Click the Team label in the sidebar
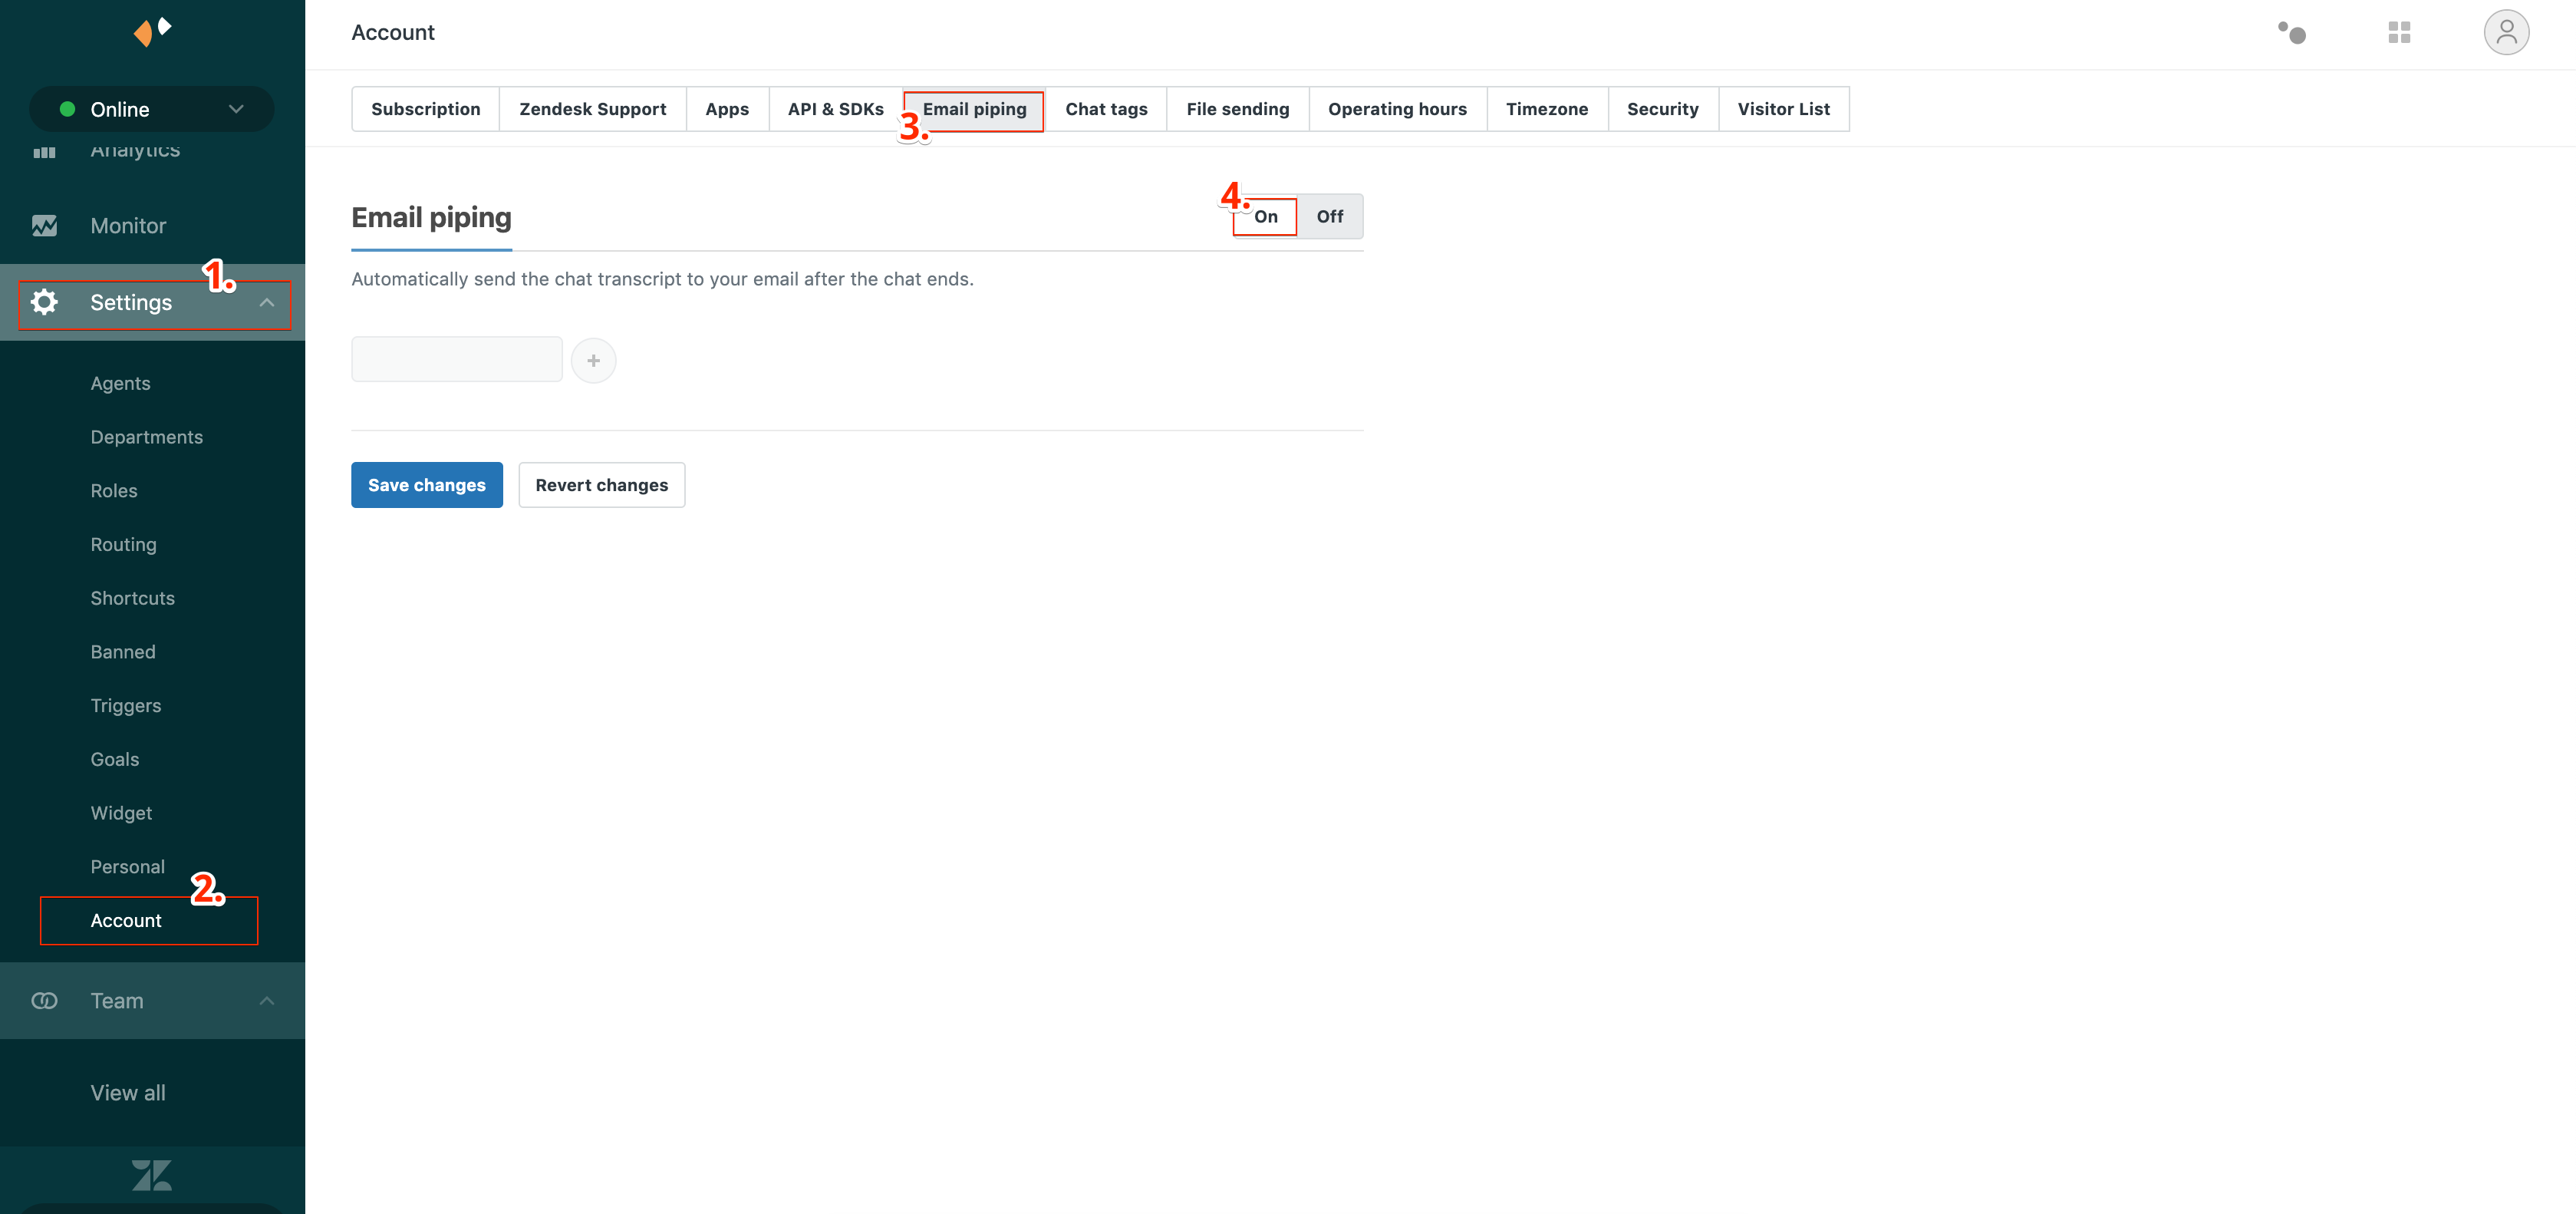 coord(117,1001)
